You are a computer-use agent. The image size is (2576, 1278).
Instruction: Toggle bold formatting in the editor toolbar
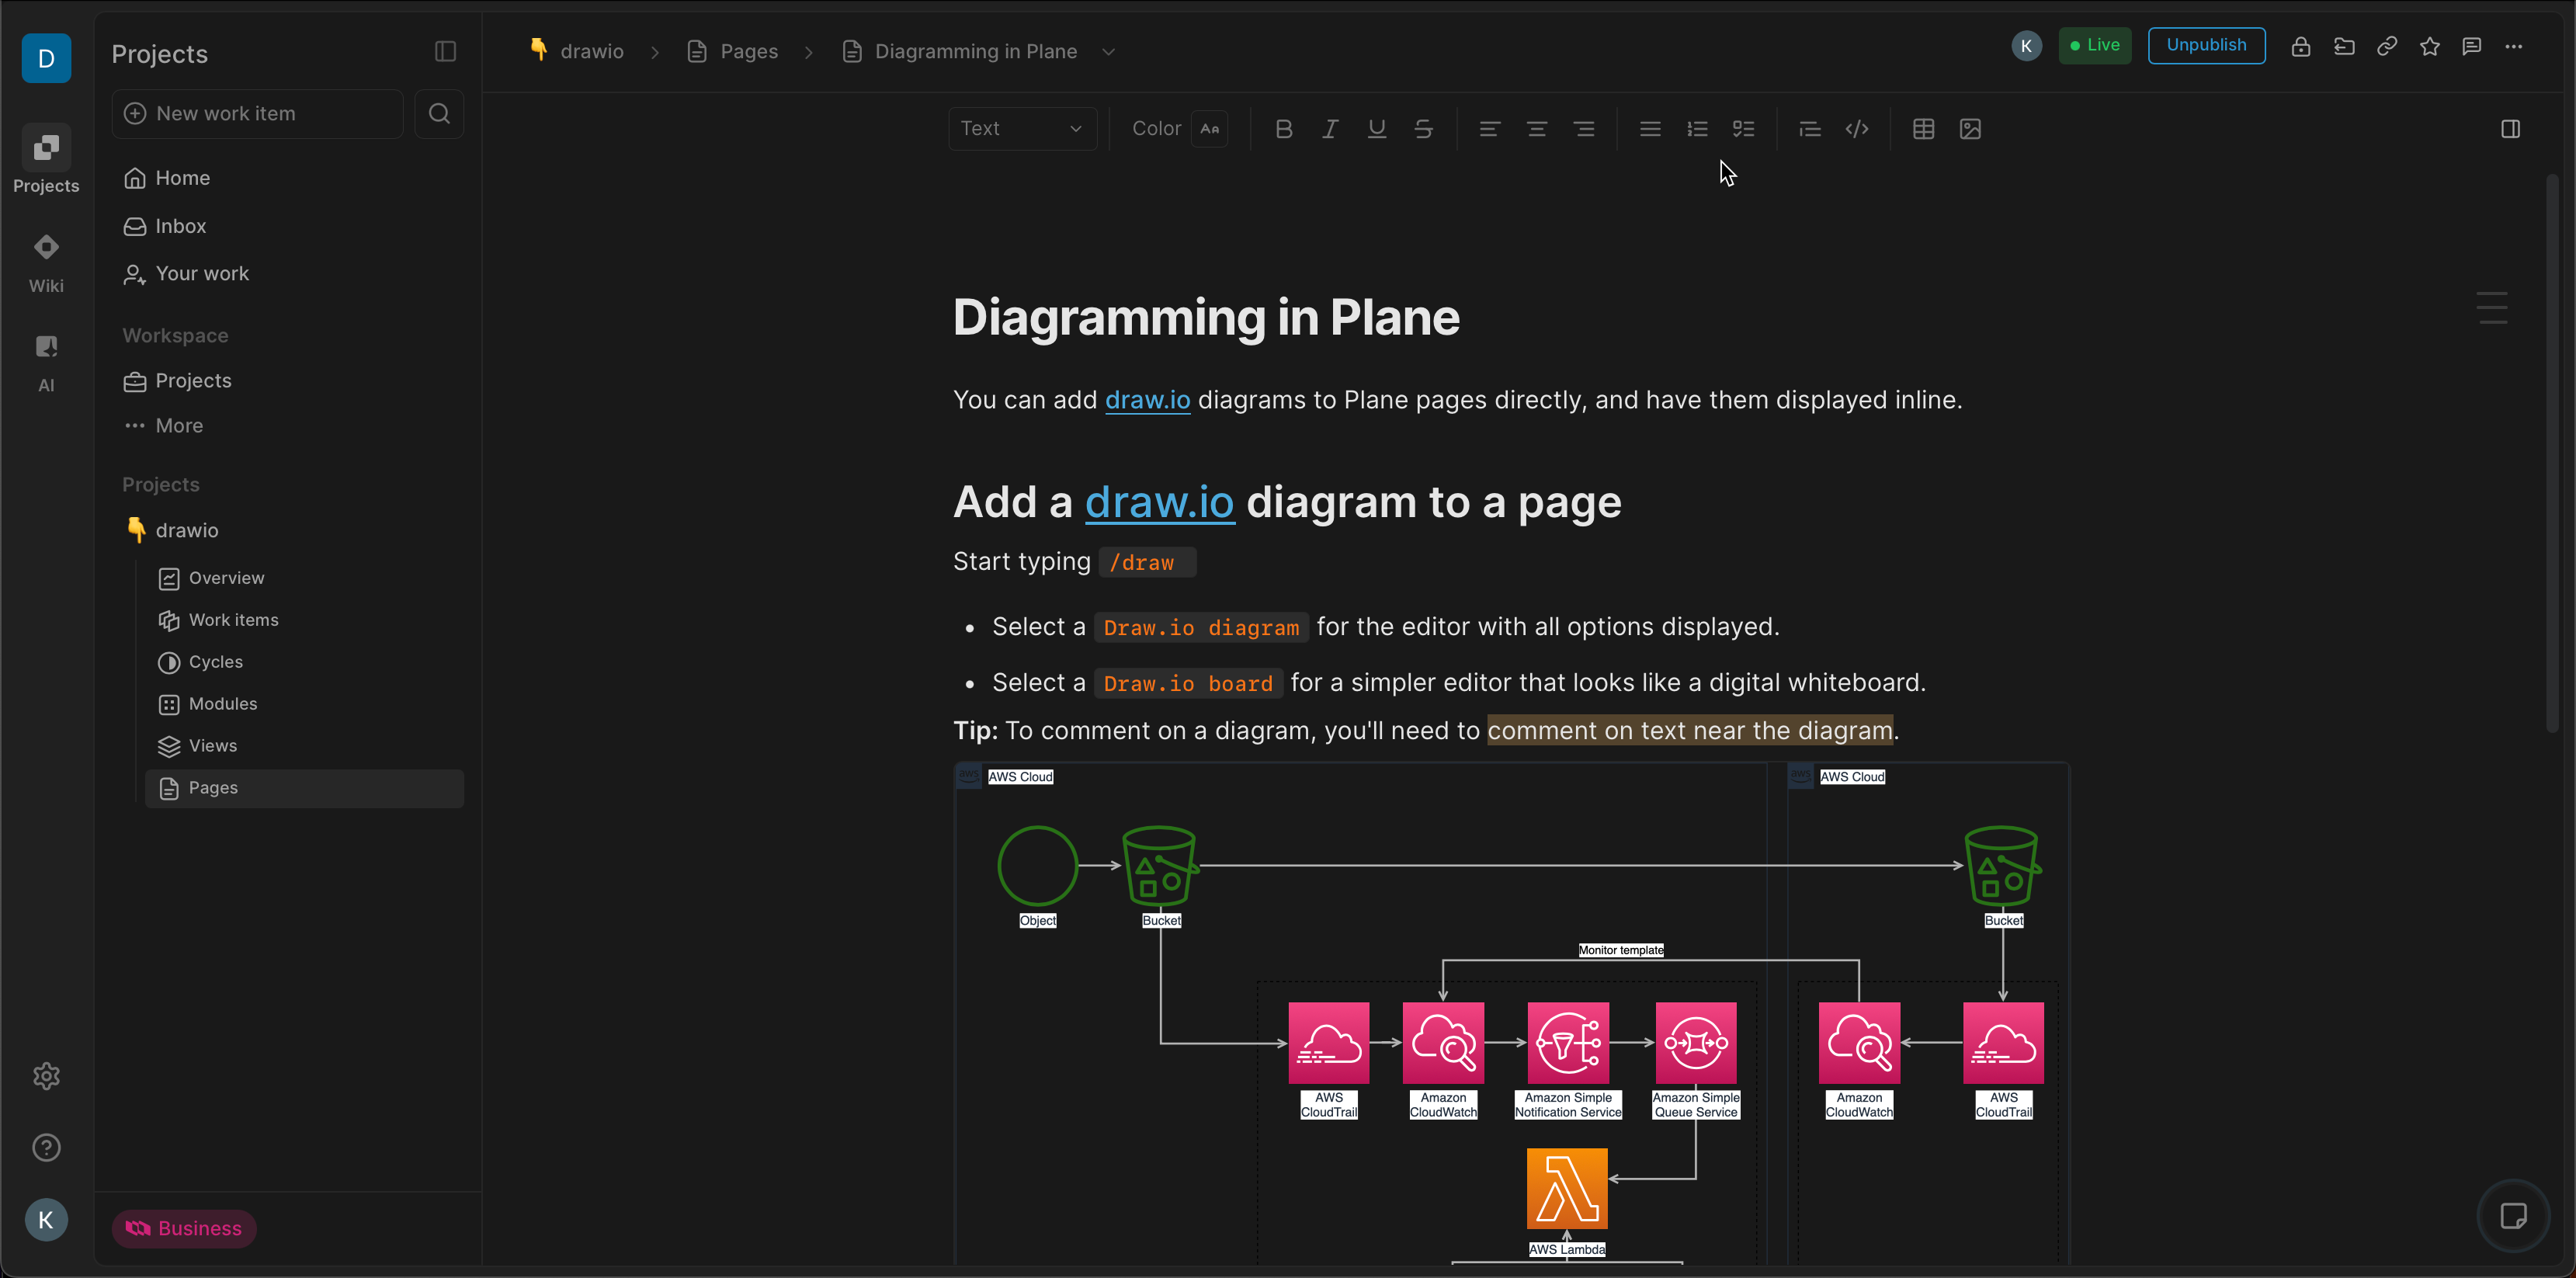1284,128
